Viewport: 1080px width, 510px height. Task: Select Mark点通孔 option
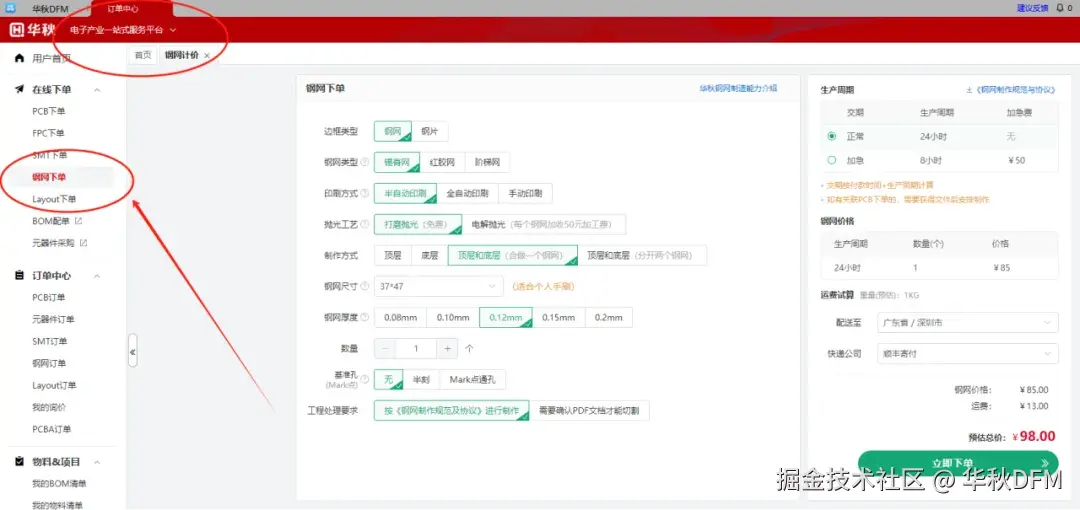point(472,379)
